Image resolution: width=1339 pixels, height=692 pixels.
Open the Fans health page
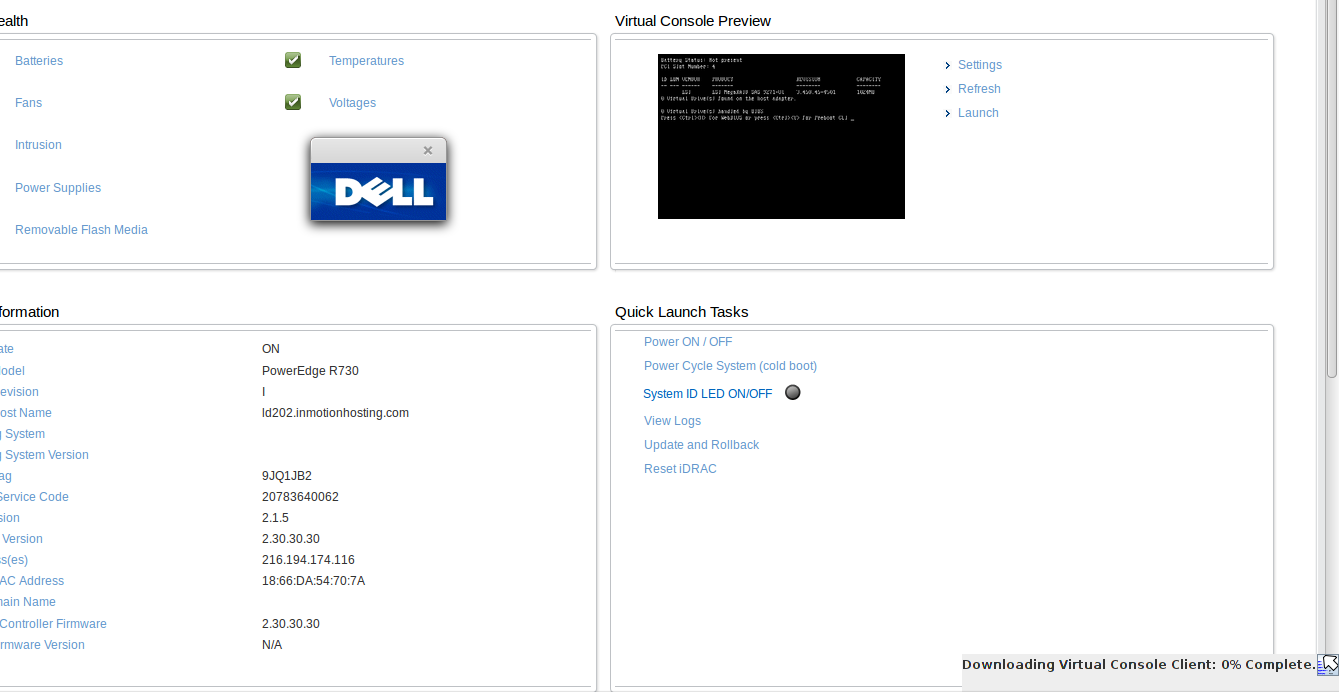pos(28,103)
